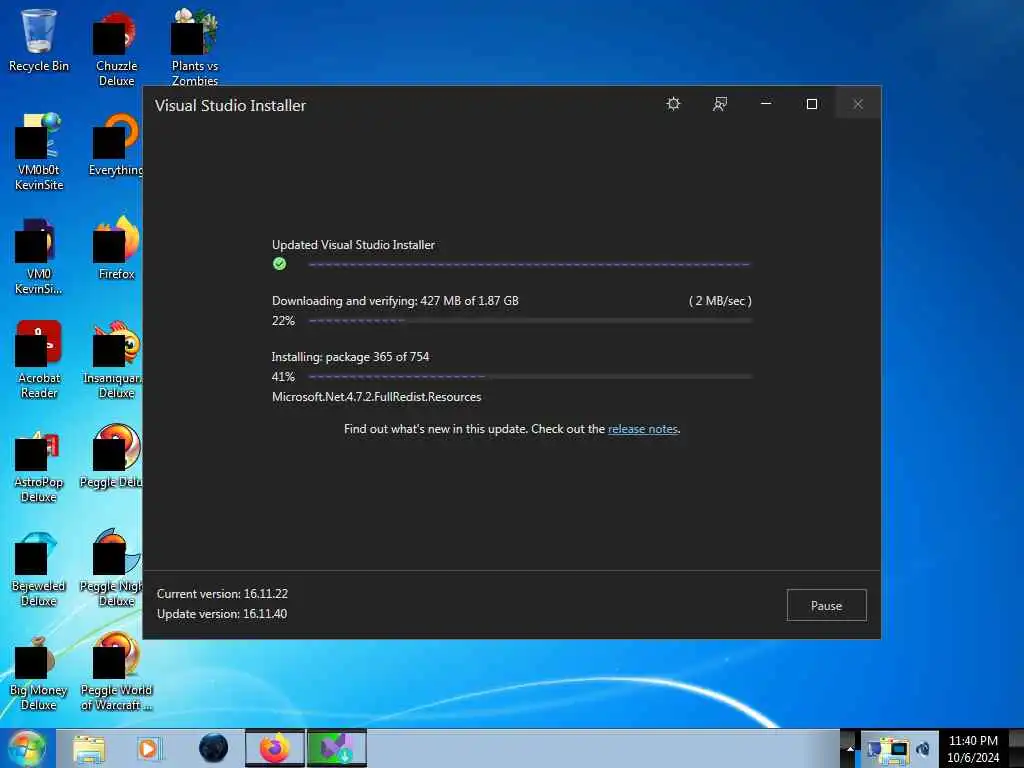Click the volume tray icon
Screen dimensions: 1024x768
click(923, 749)
